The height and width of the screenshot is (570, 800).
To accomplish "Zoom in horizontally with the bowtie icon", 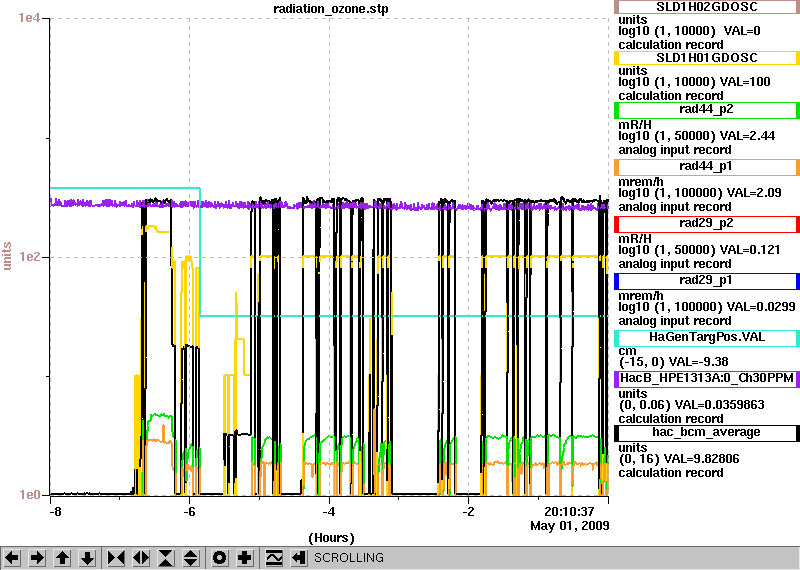I will point(116,558).
